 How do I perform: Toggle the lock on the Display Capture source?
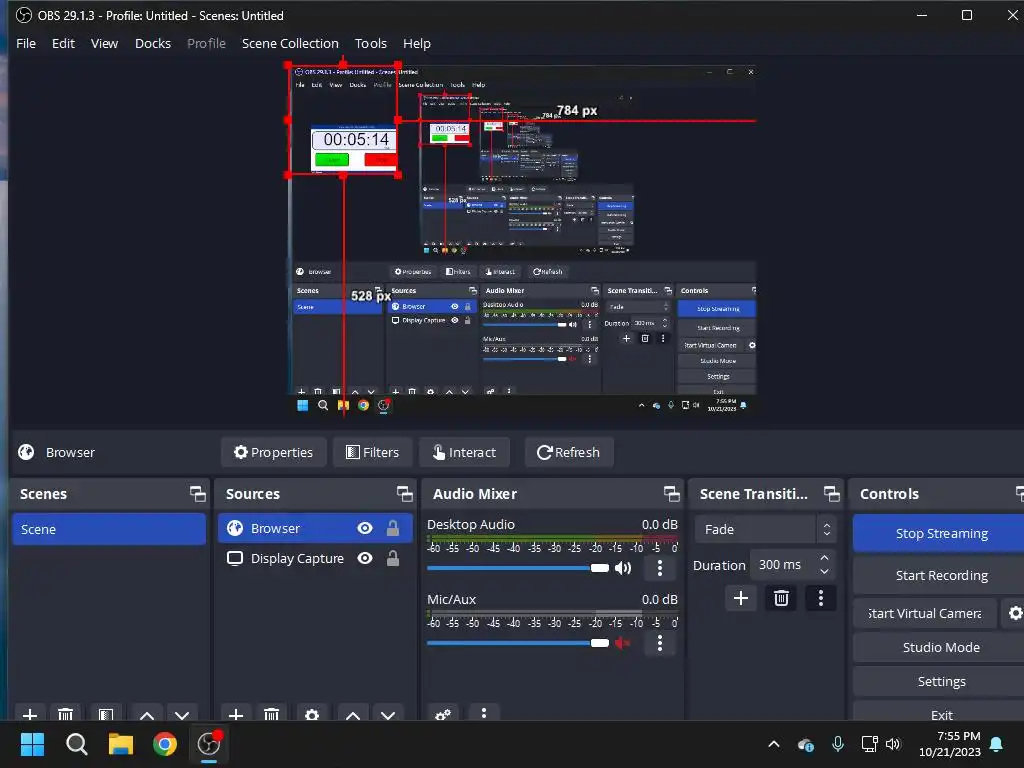coord(392,558)
